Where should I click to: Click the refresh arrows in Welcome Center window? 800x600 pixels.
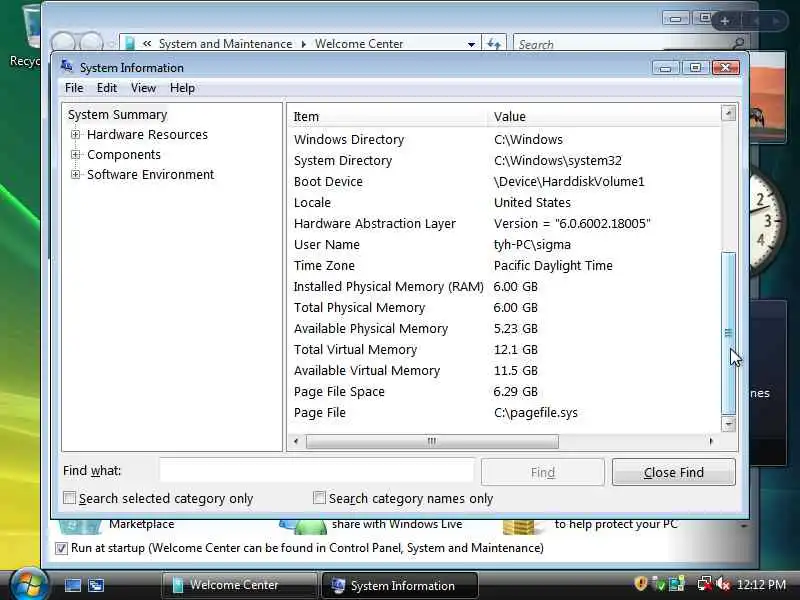tap(494, 44)
